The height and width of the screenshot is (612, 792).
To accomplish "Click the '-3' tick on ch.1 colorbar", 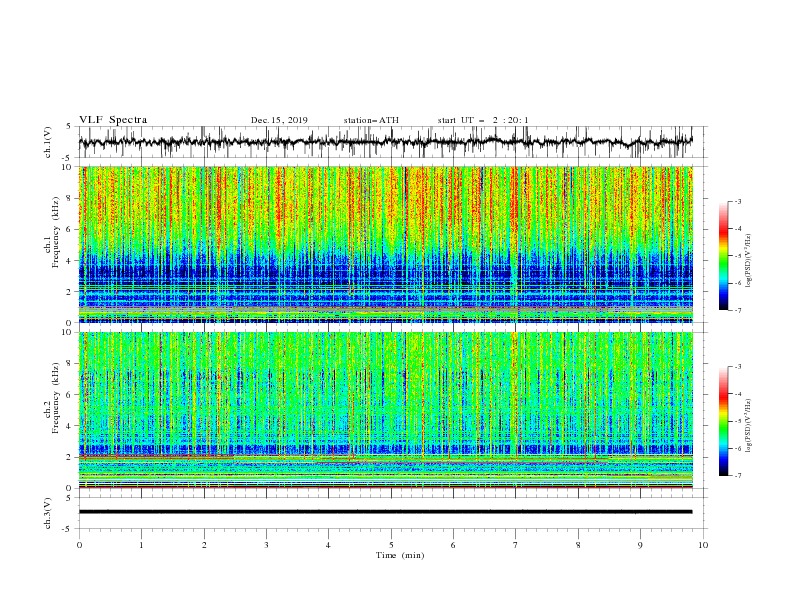I will pos(738,201).
